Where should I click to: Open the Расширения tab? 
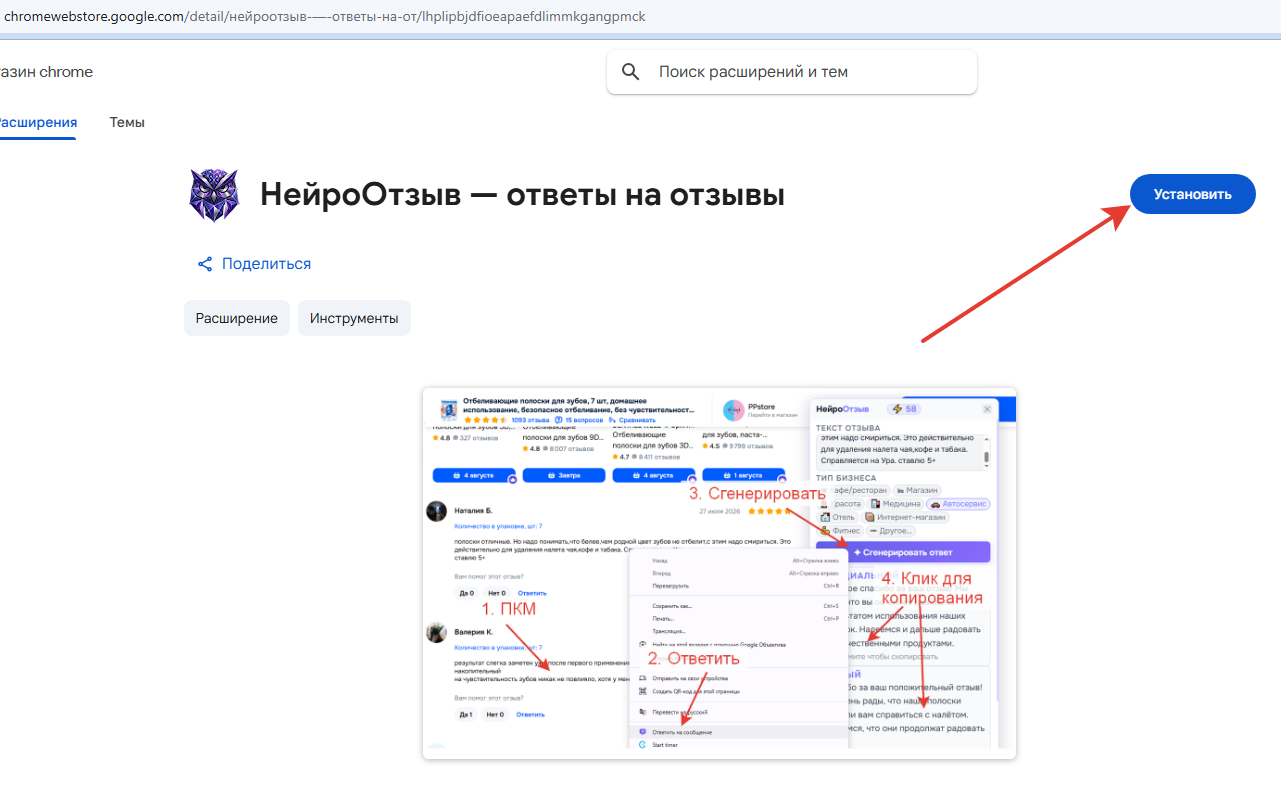coord(38,122)
